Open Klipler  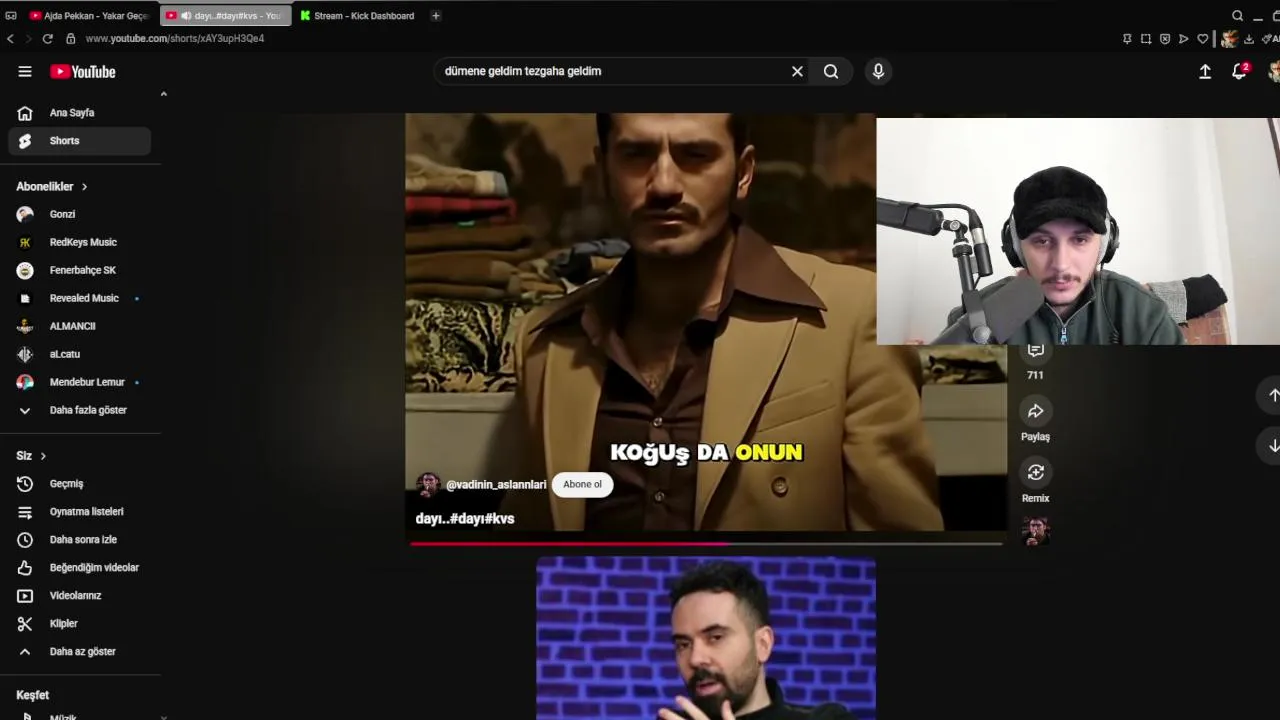(x=80, y=624)
